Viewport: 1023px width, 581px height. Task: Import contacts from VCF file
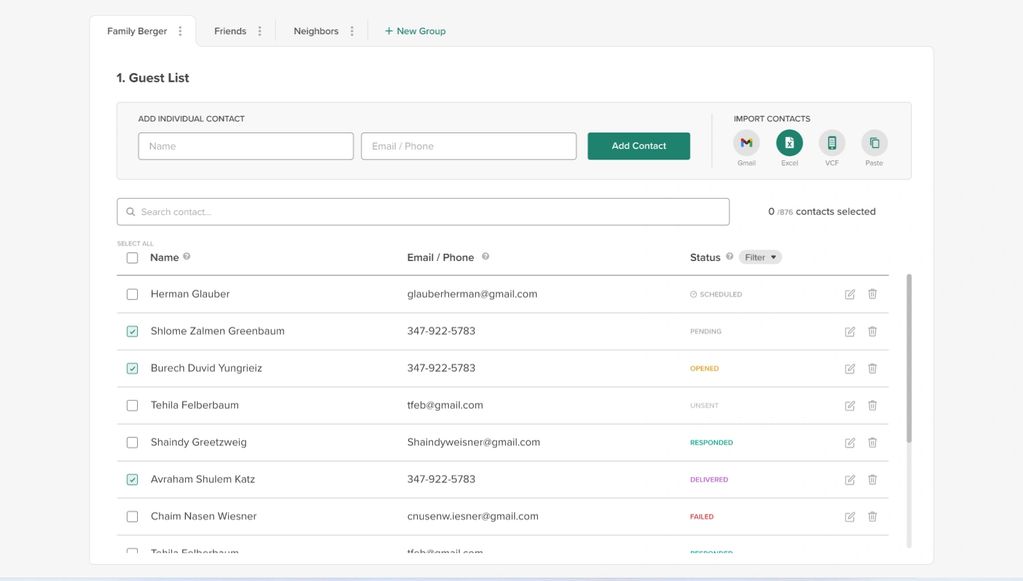click(x=832, y=143)
